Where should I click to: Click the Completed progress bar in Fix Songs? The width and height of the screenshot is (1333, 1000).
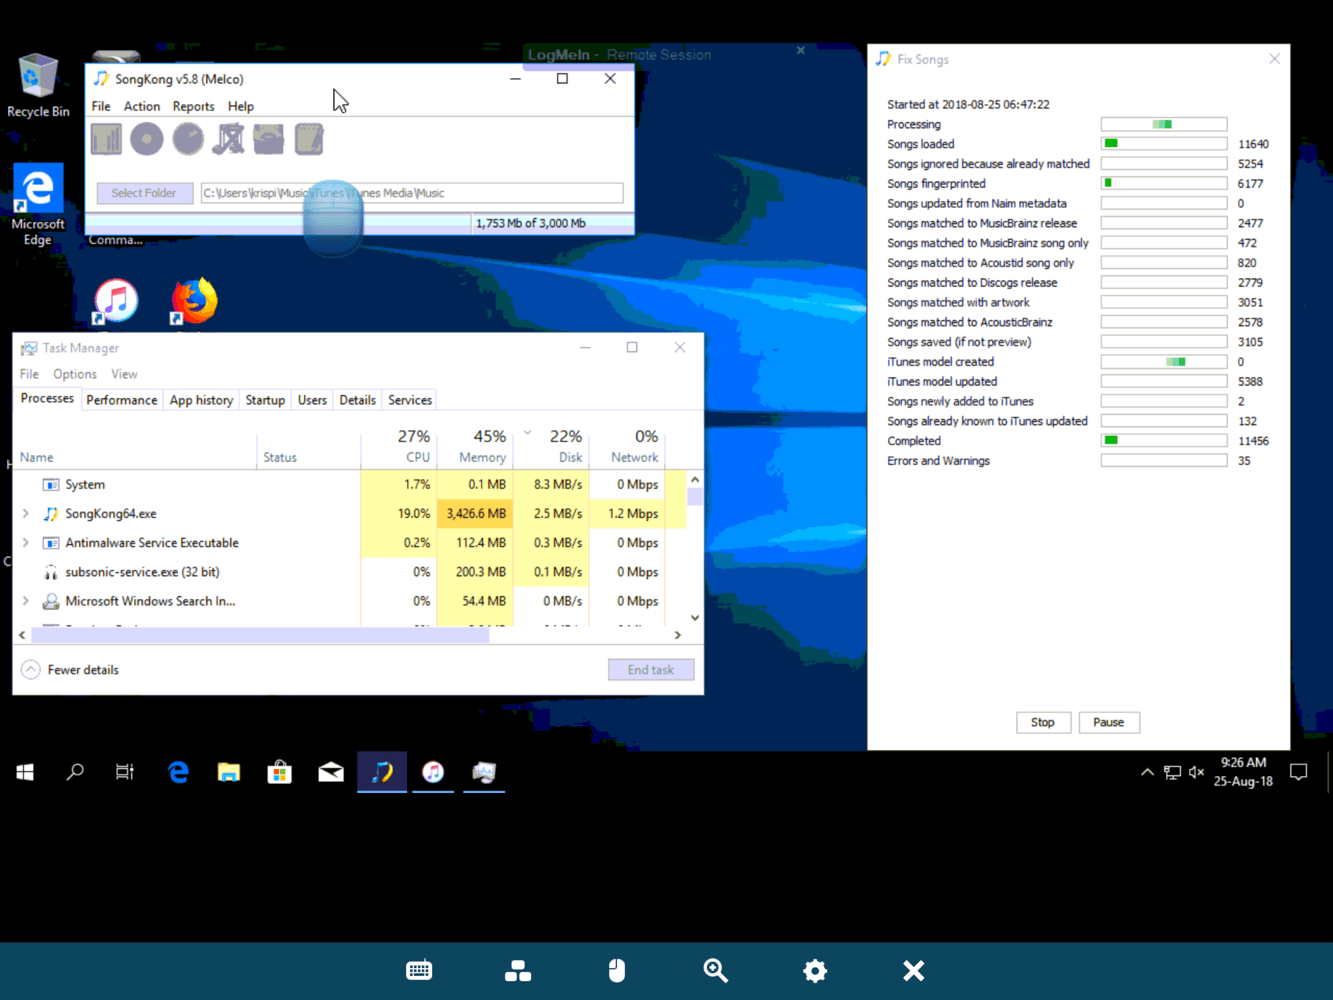[x=1164, y=441]
